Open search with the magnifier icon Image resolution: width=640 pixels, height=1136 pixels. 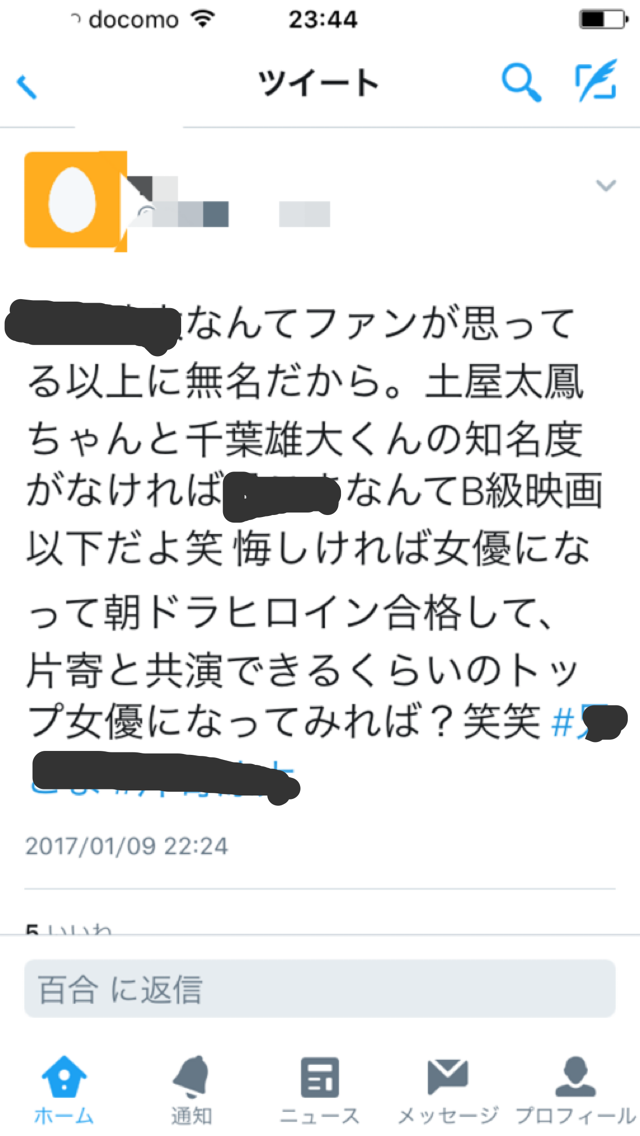coord(521,83)
